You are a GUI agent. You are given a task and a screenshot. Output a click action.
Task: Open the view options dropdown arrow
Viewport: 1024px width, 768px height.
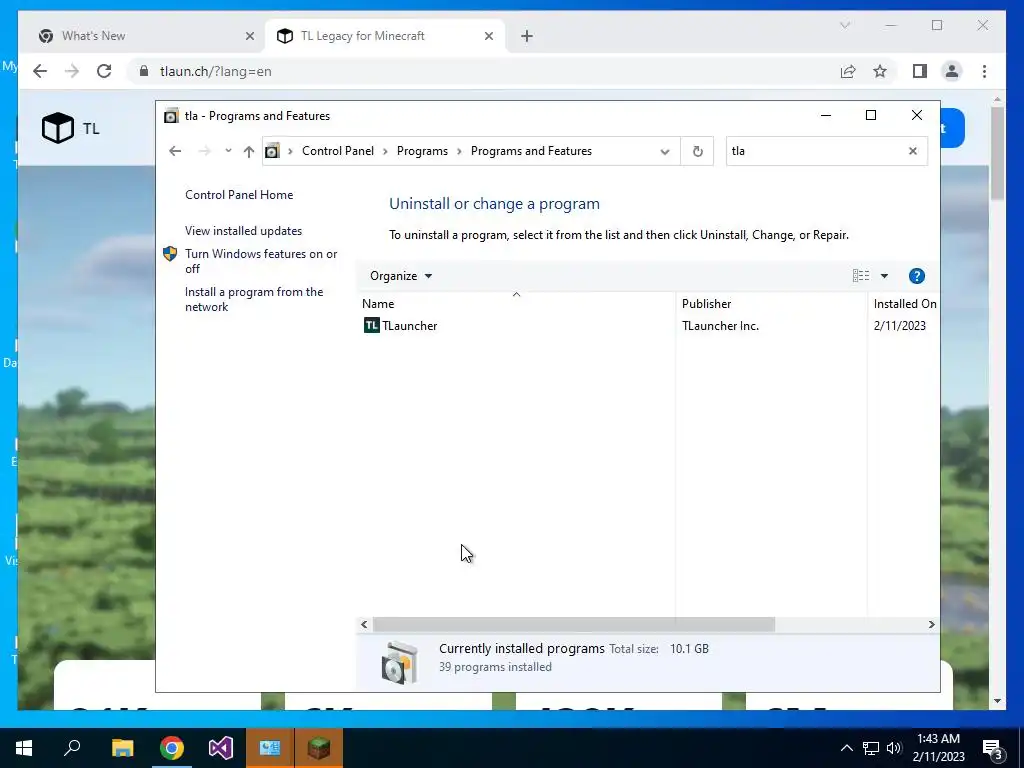point(884,276)
